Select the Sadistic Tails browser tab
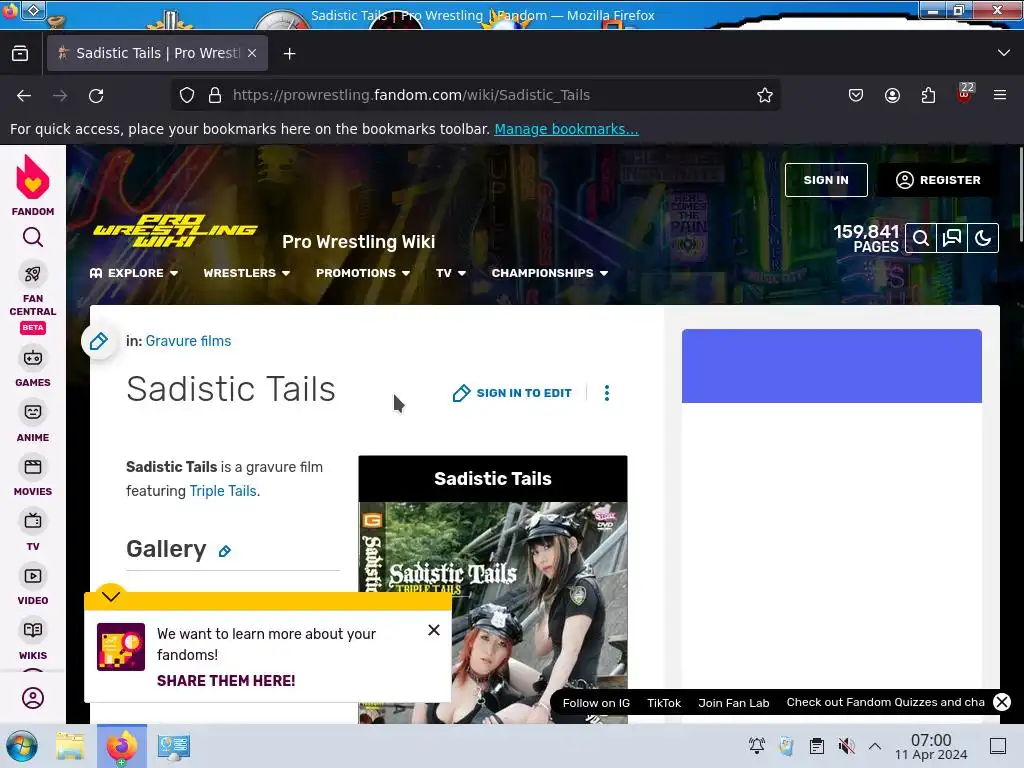Image resolution: width=1024 pixels, height=768 pixels. click(157, 53)
